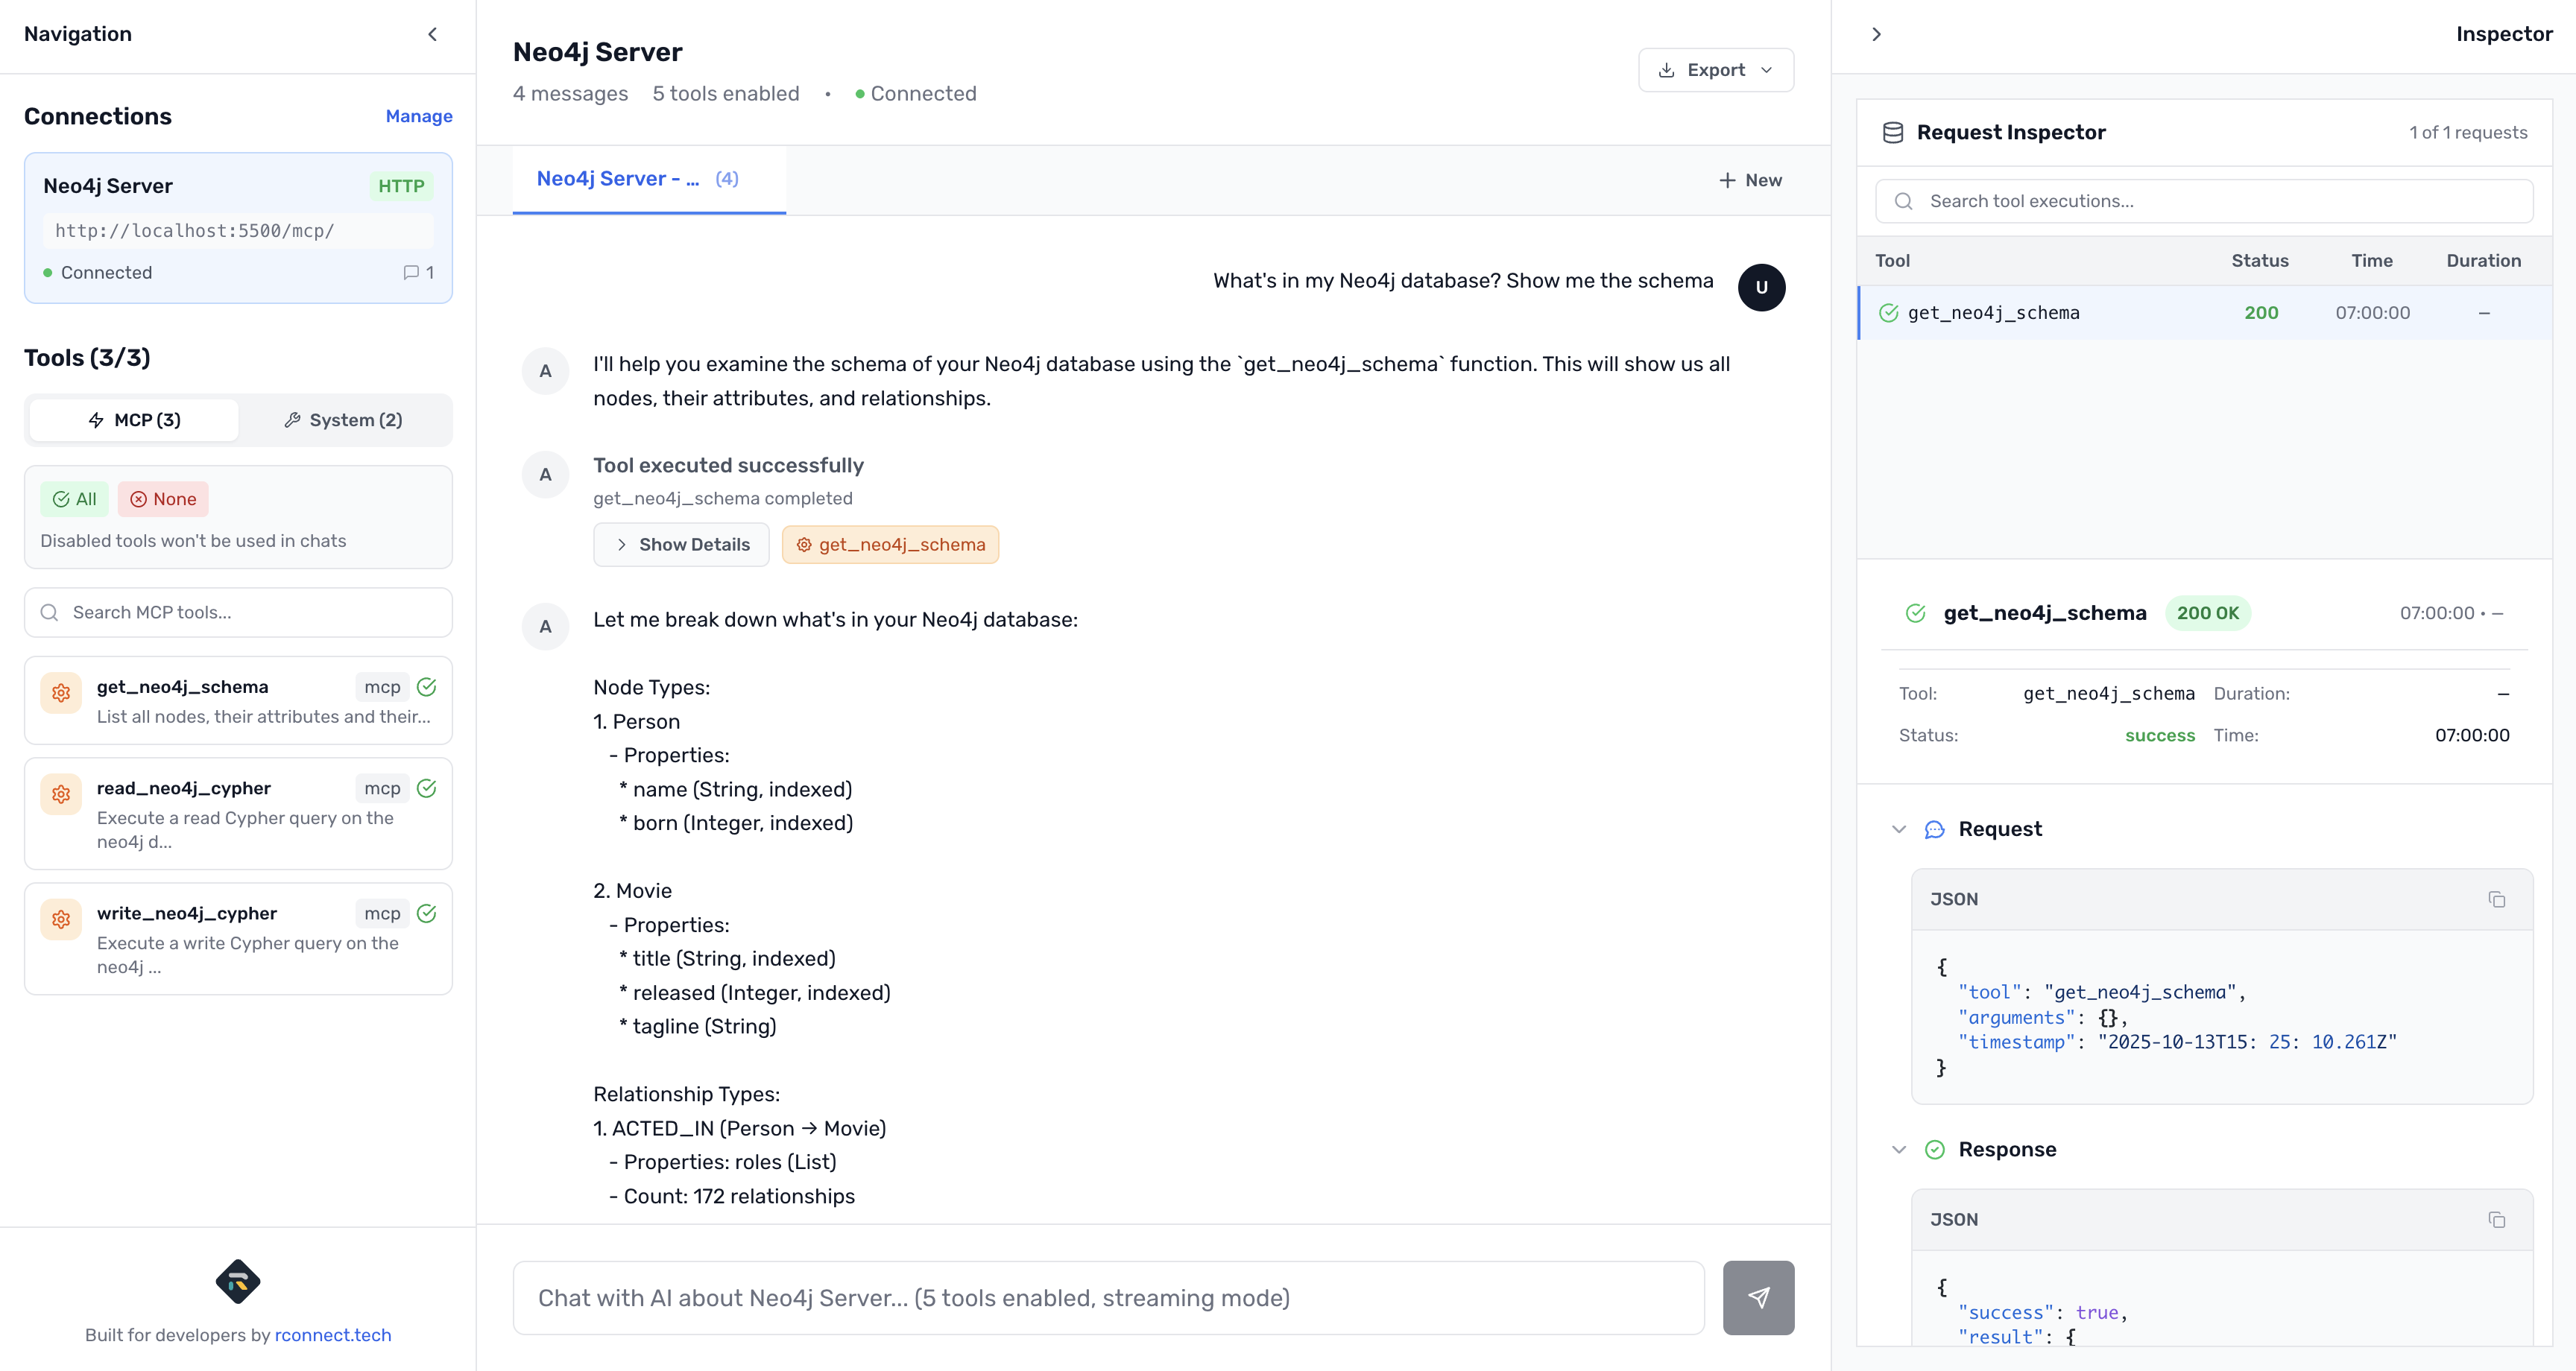Focus the Search tool executions field
Image resolution: width=2576 pixels, height=1371 pixels.
[2204, 201]
